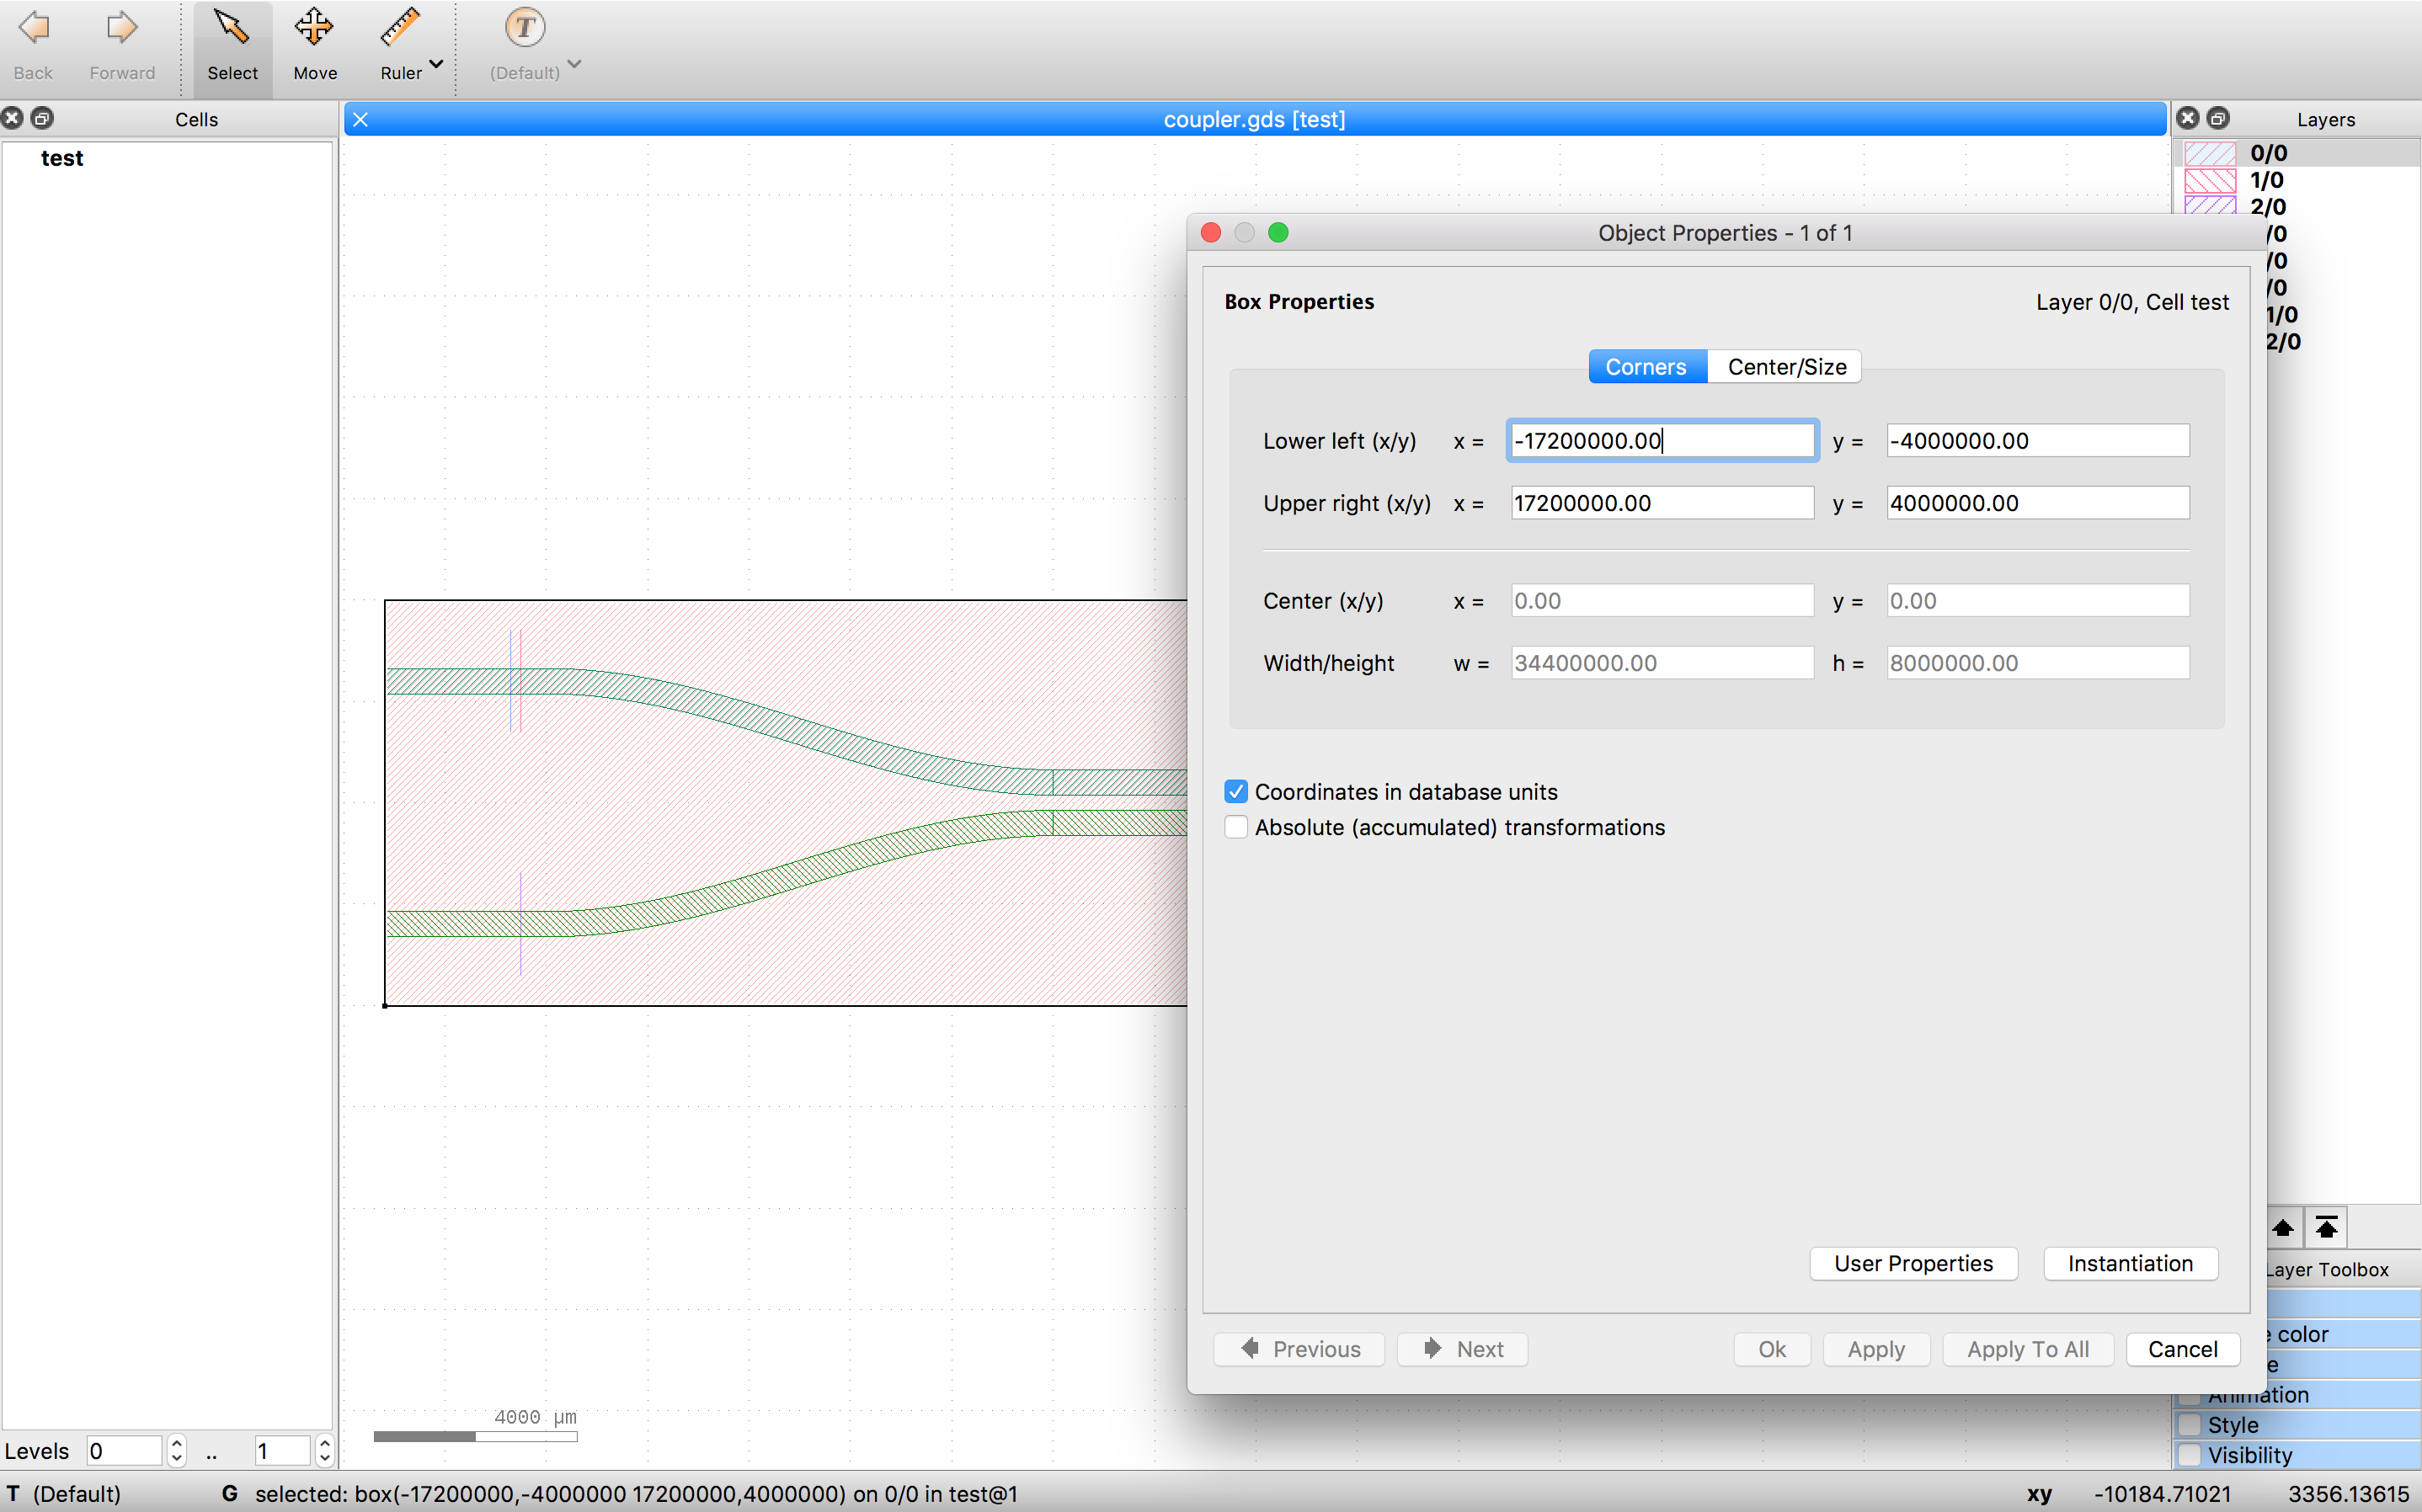Click the move-layer-to-top arrow in Layer Toolbox
This screenshot has width=2422, height=1512.
click(x=2325, y=1227)
